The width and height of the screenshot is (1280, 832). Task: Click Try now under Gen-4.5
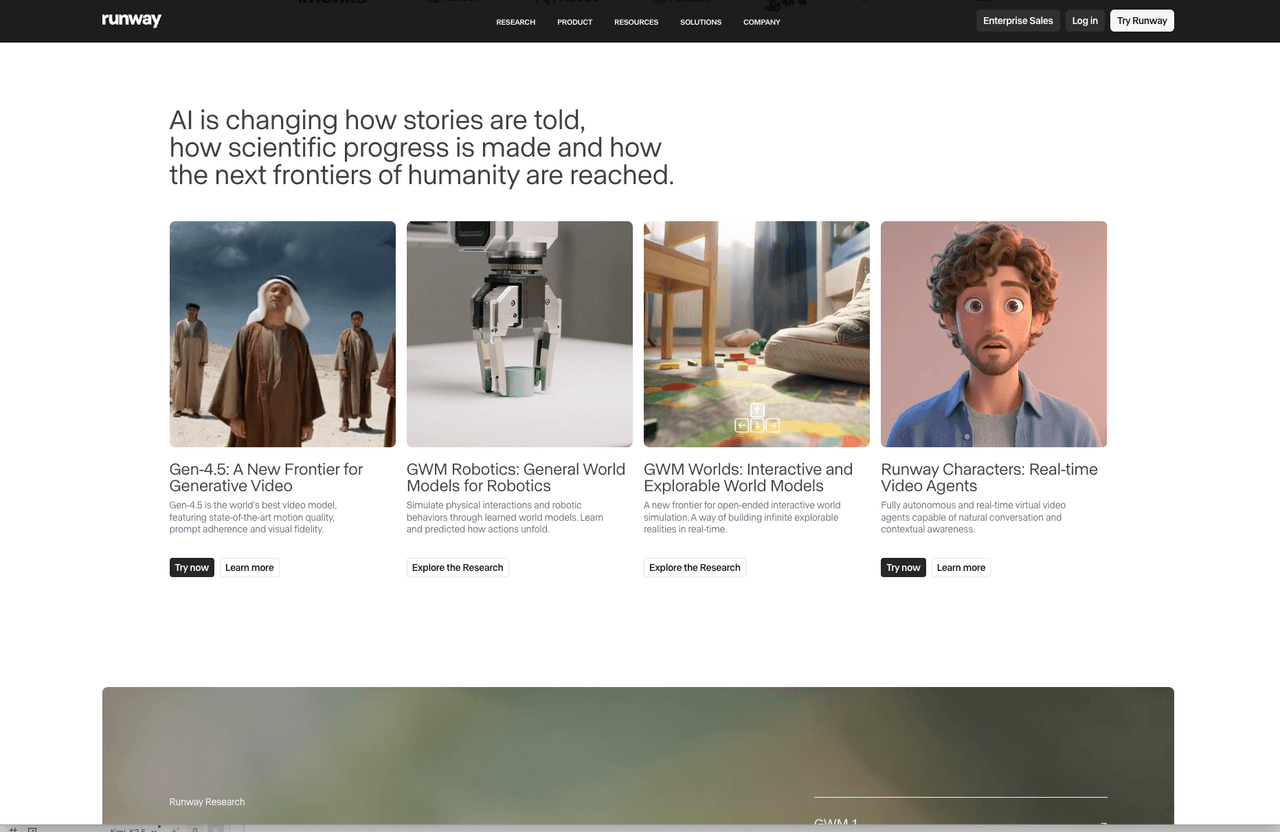pos(191,568)
